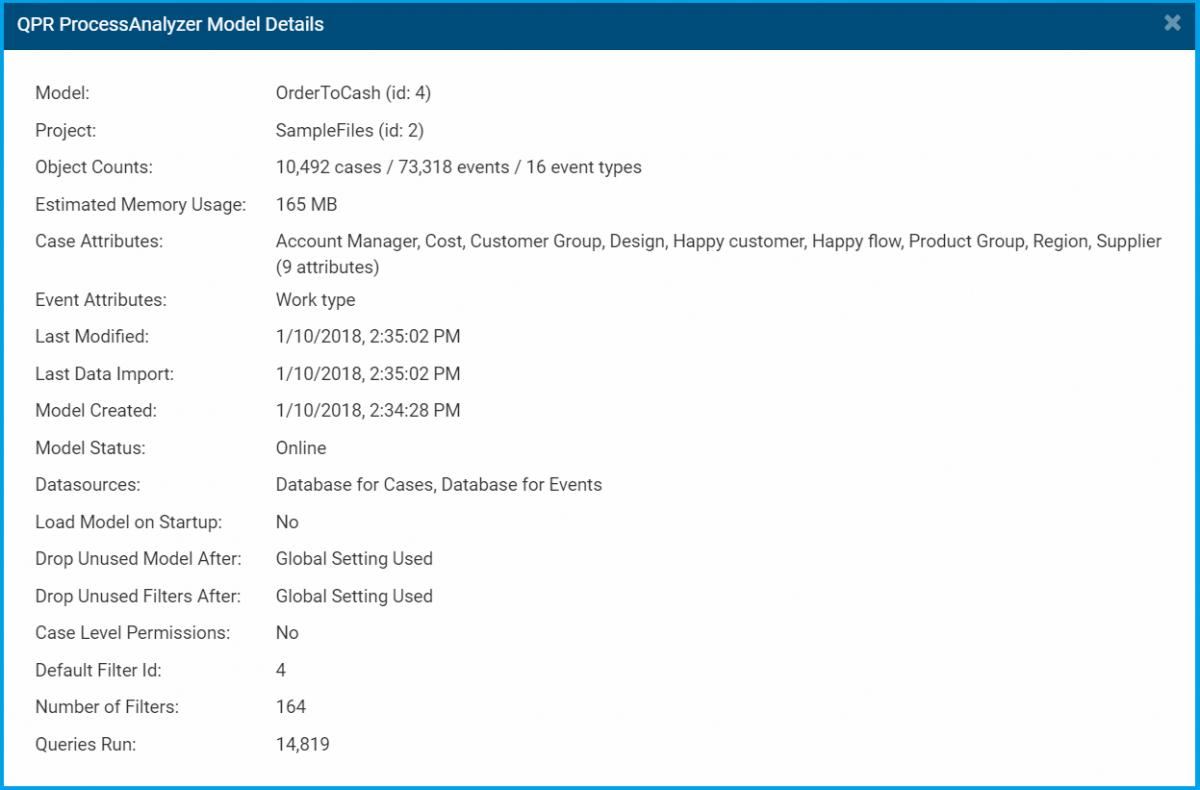The image size is (1200, 790).
Task: Click the 'Queries Run:' label
Action: pyautogui.click(x=85, y=744)
